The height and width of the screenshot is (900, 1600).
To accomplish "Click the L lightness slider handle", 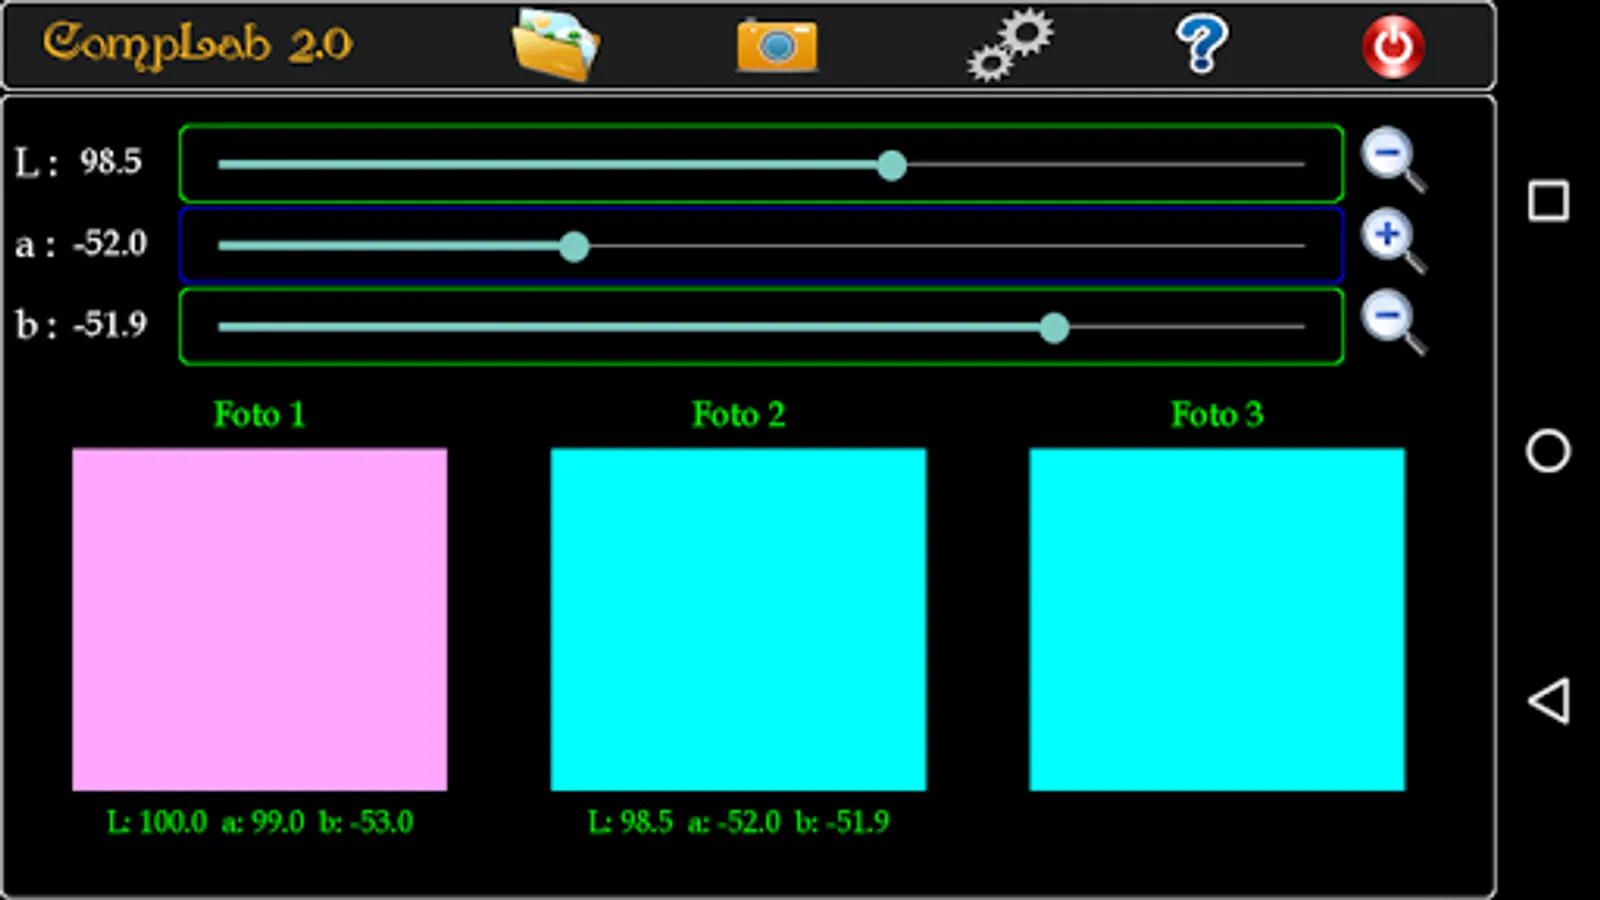I will 891,165.
